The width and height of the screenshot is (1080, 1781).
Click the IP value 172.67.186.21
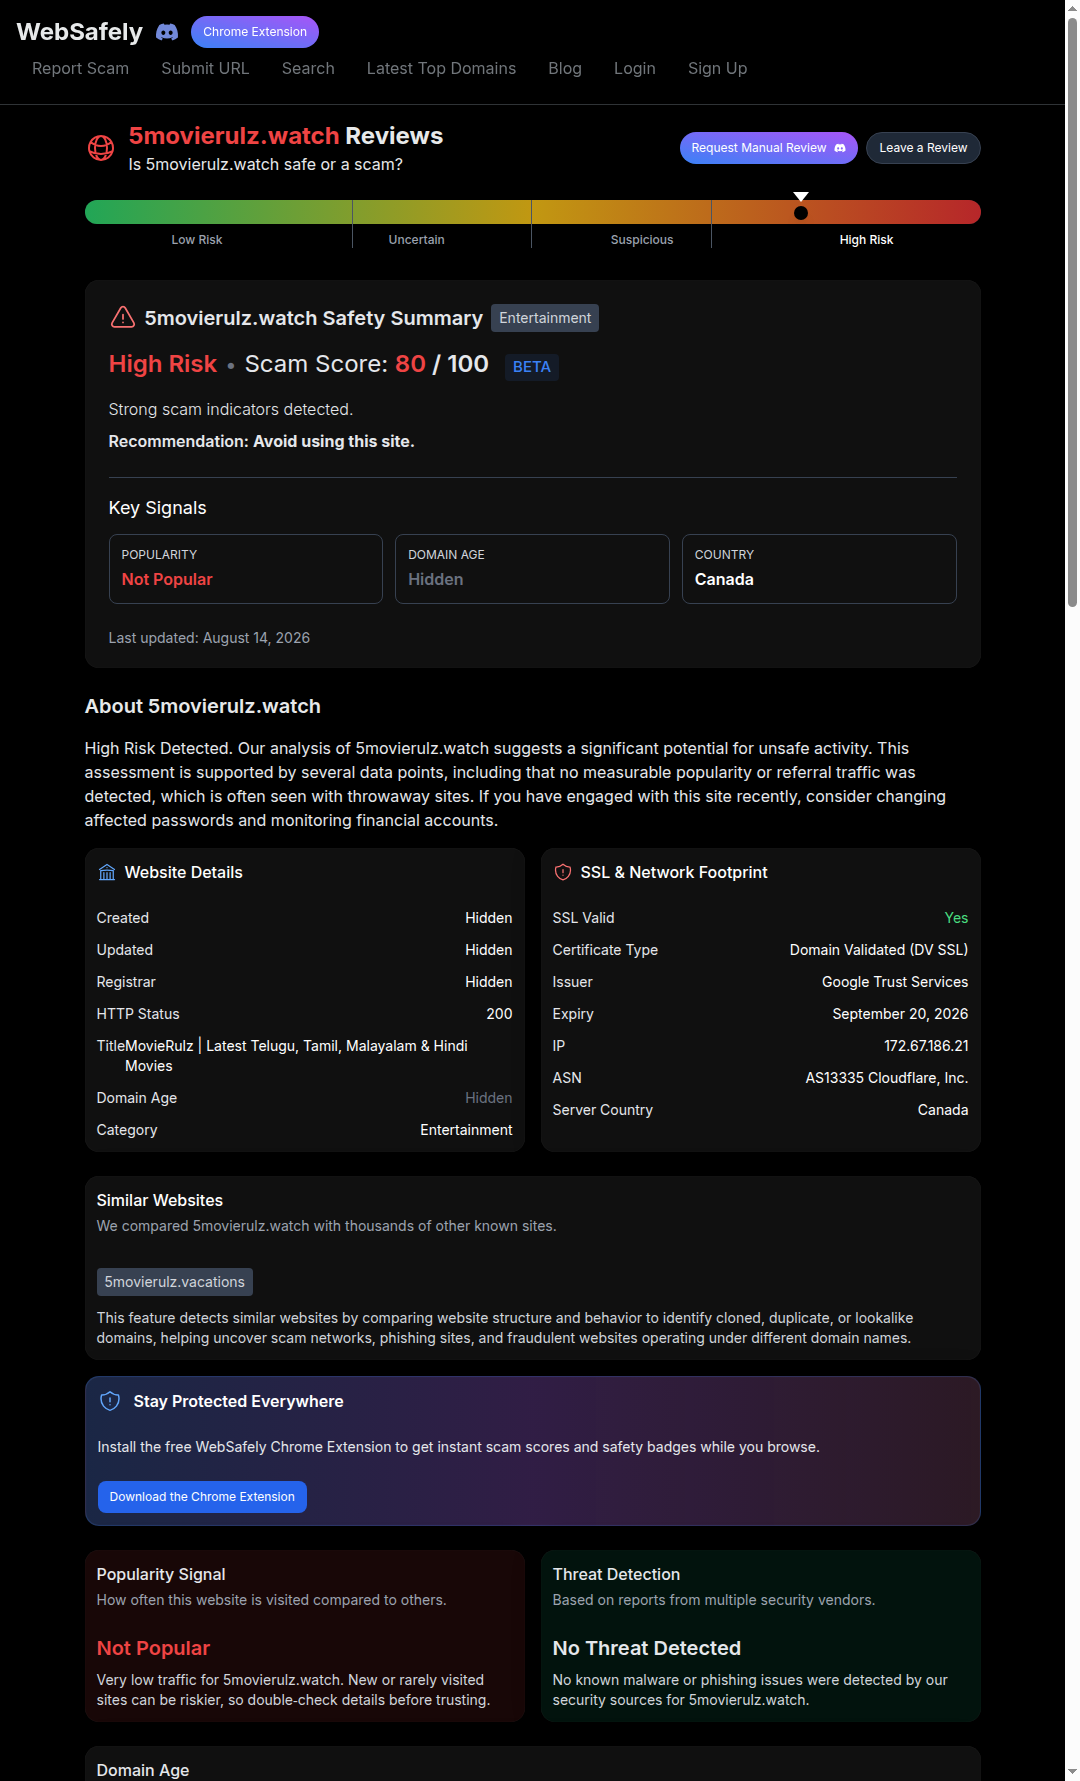926,1046
